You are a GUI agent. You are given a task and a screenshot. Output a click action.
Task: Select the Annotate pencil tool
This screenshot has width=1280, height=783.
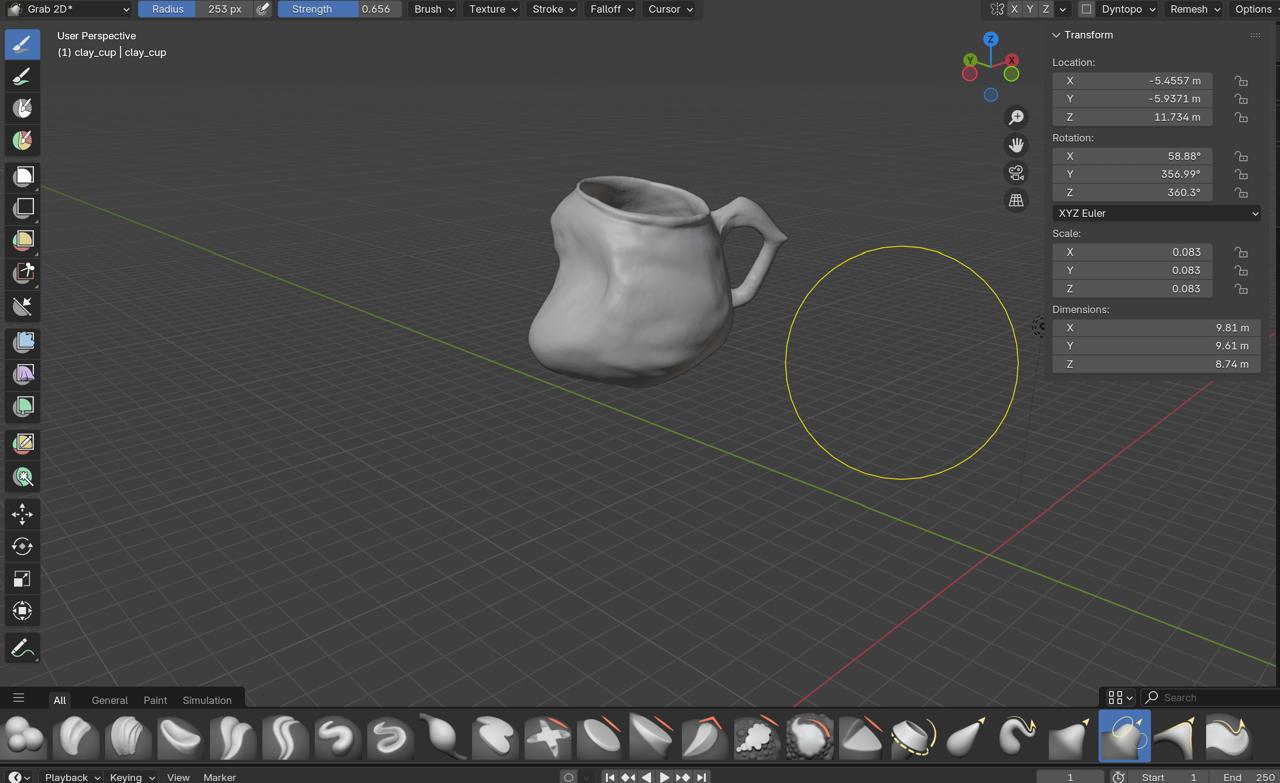click(22, 649)
